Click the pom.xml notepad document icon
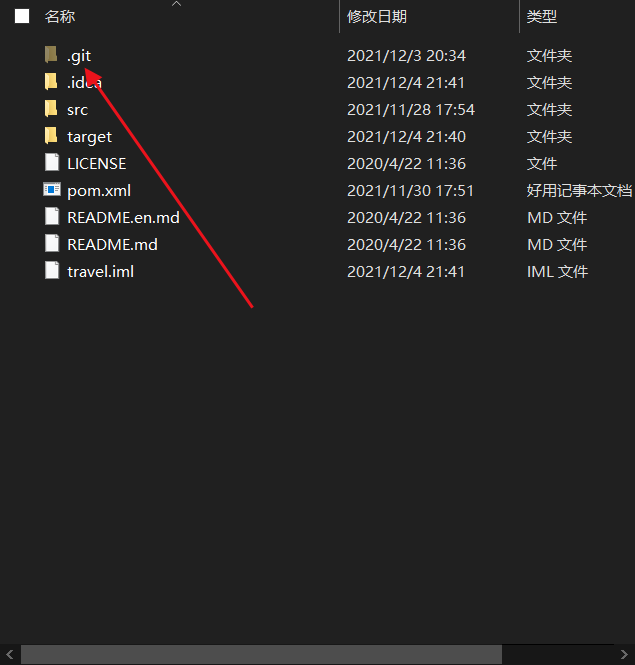Image resolution: width=635 pixels, height=665 pixels. (x=52, y=190)
